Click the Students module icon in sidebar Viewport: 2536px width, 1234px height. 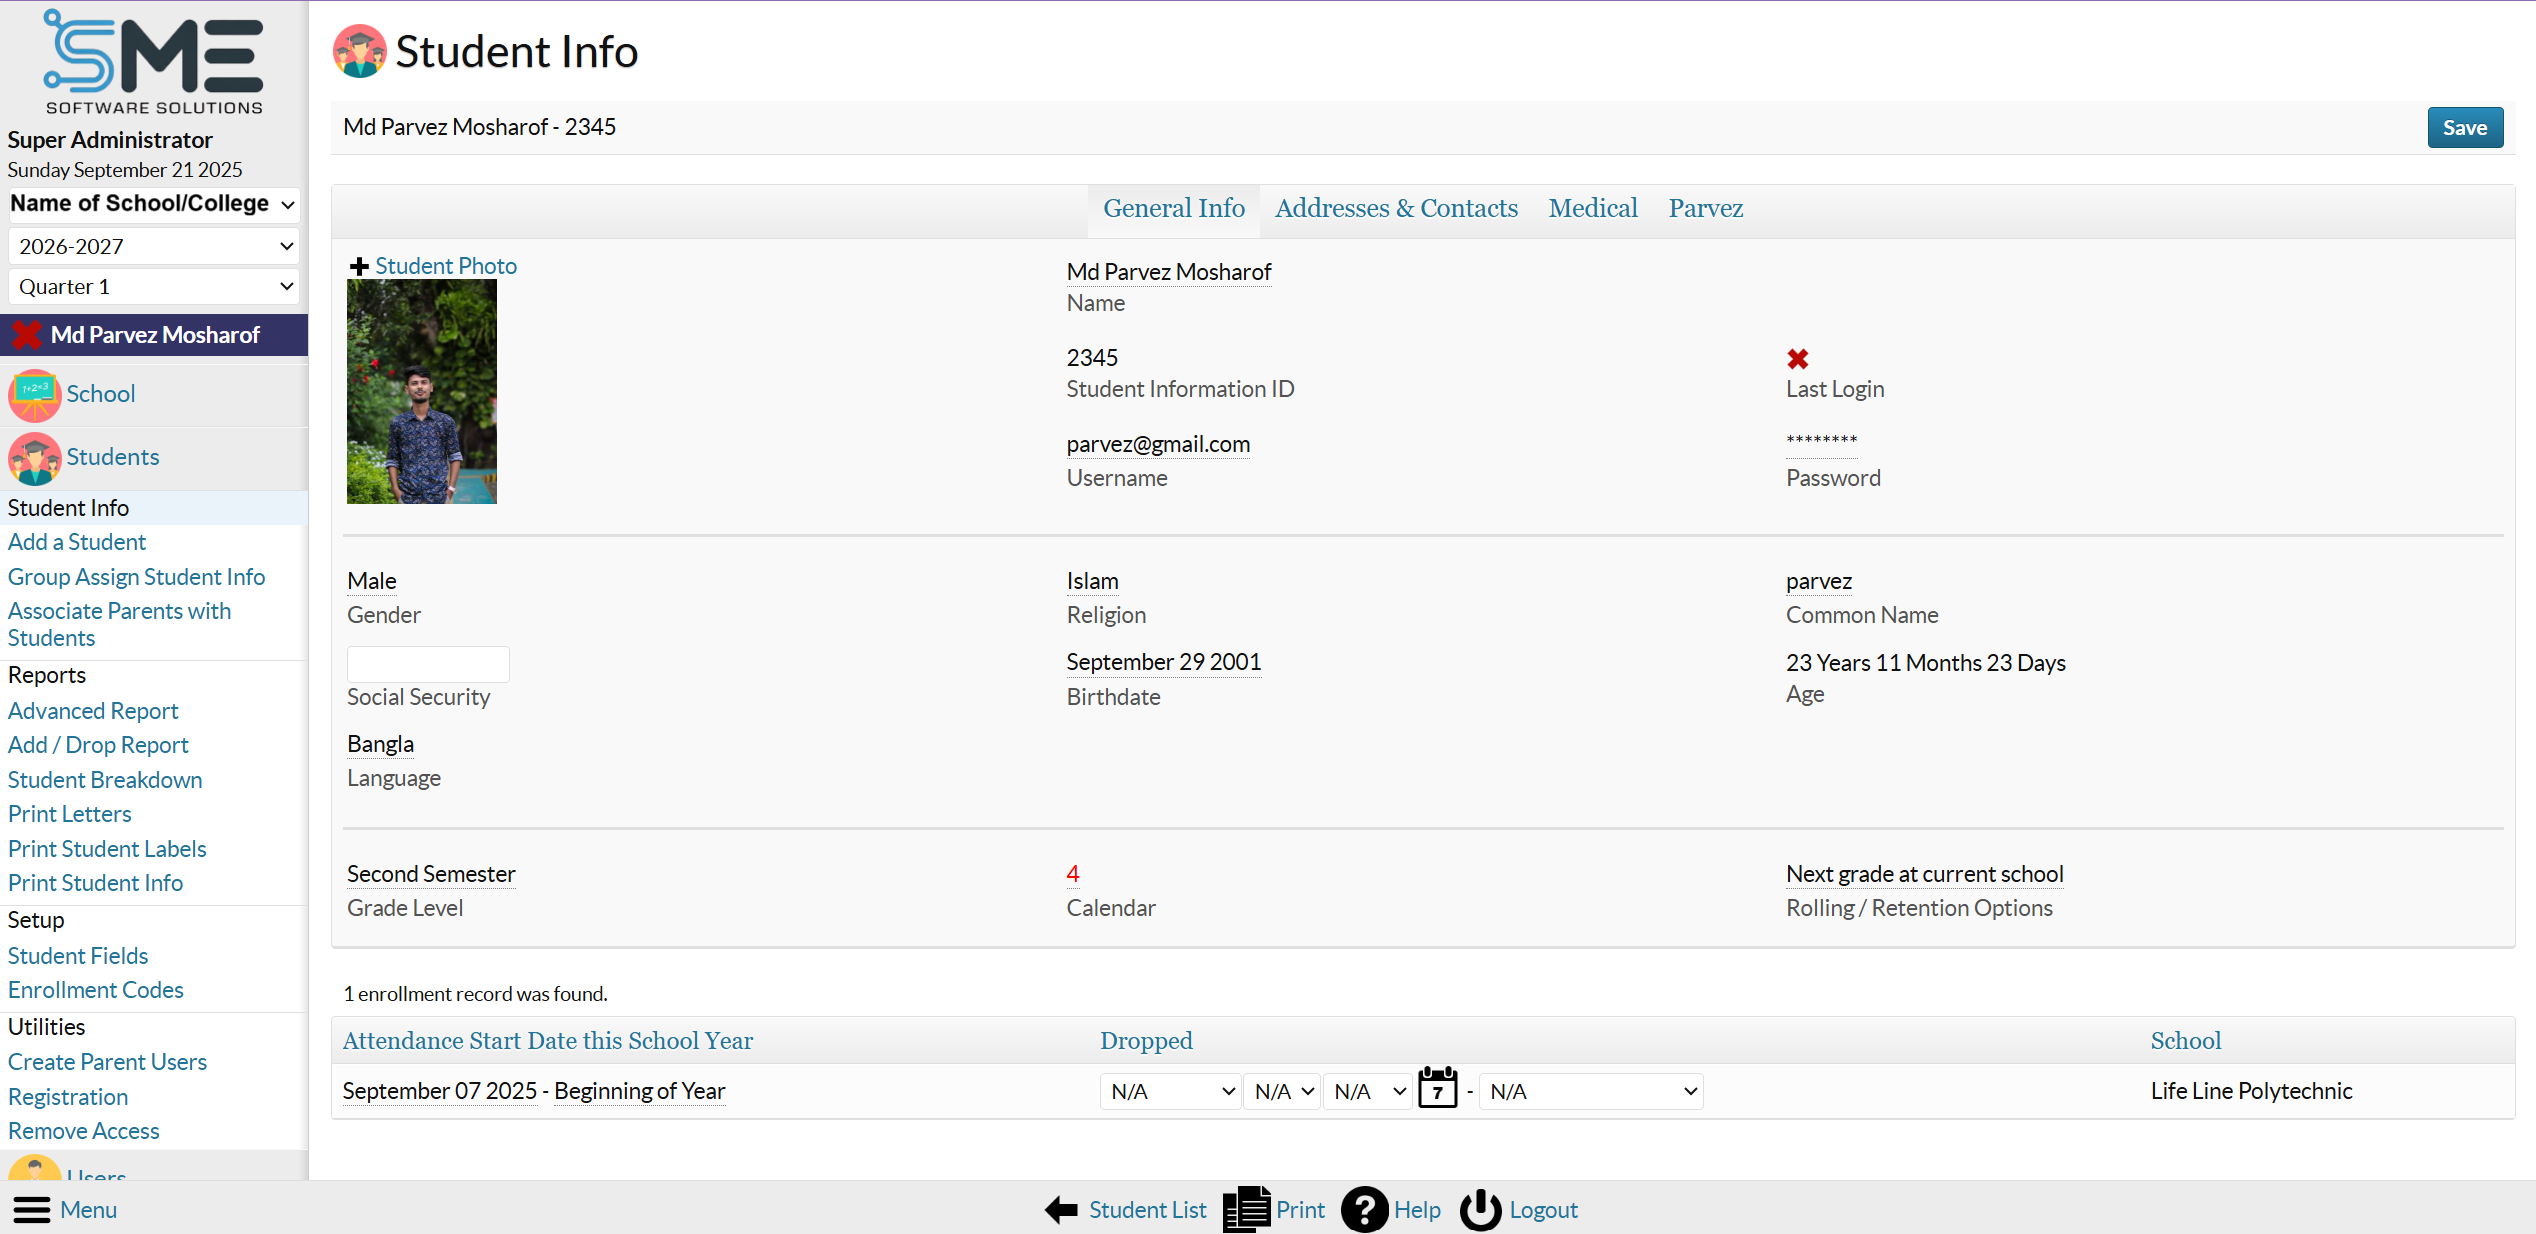[35, 458]
